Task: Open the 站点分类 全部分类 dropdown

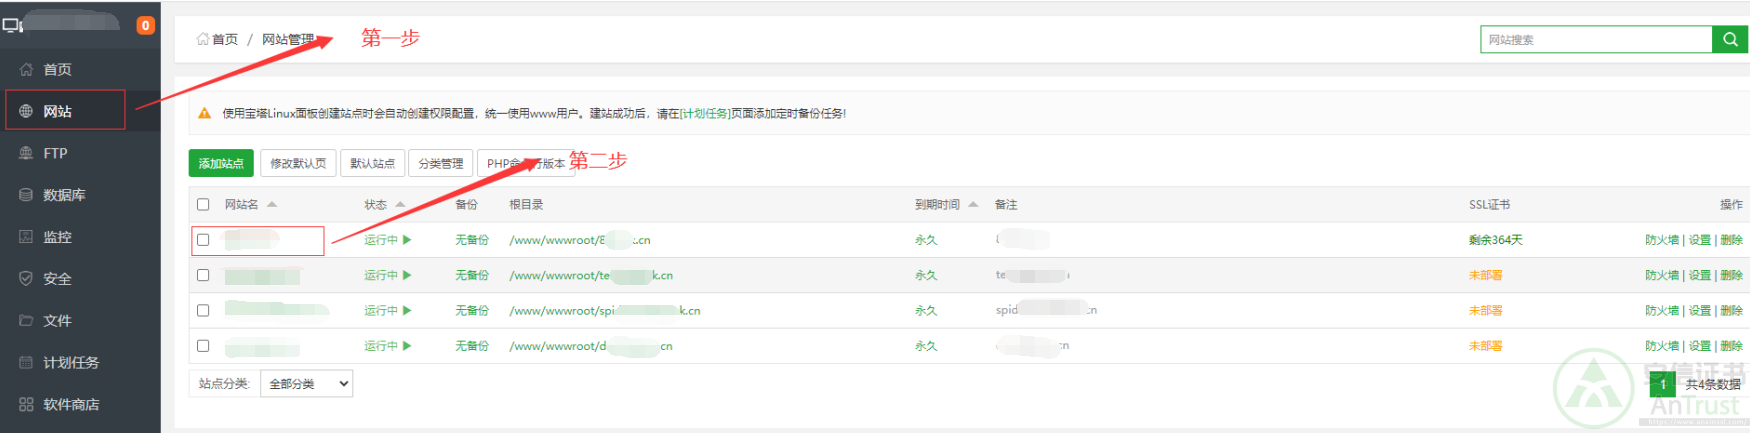Action: click(x=306, y=384)
